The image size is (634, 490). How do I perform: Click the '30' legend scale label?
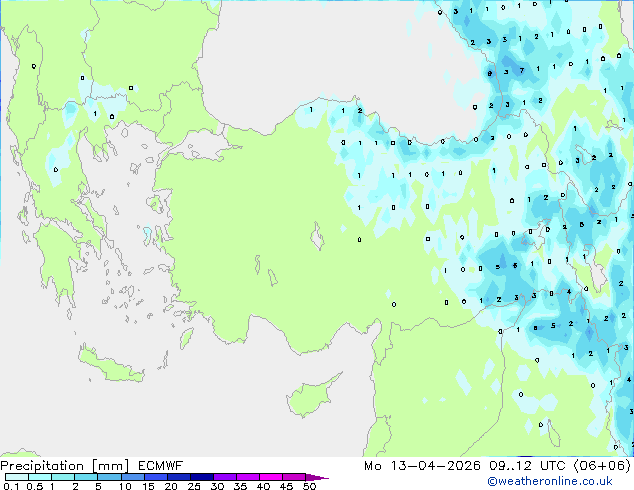(217, 486)
